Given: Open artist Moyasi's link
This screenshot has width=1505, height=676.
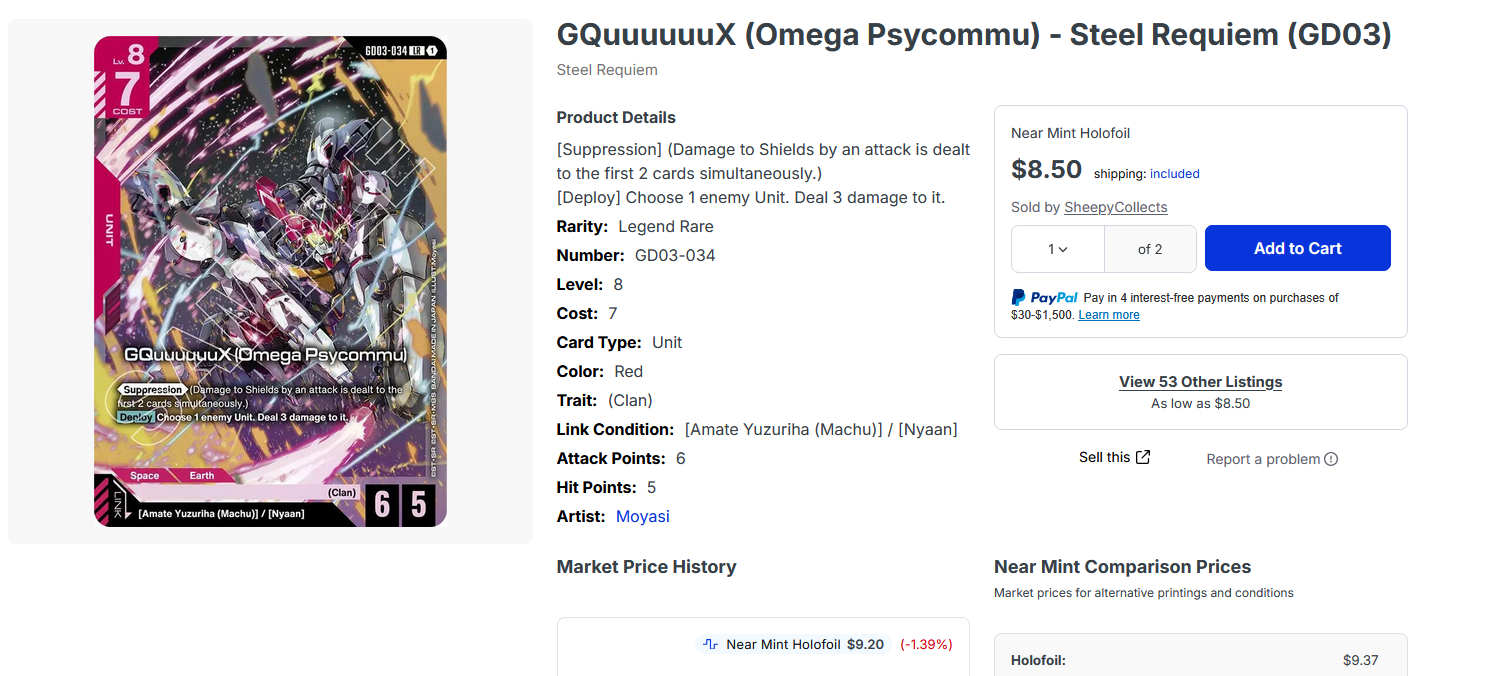Looking at the screenshot, I should (x=642, y=516).
